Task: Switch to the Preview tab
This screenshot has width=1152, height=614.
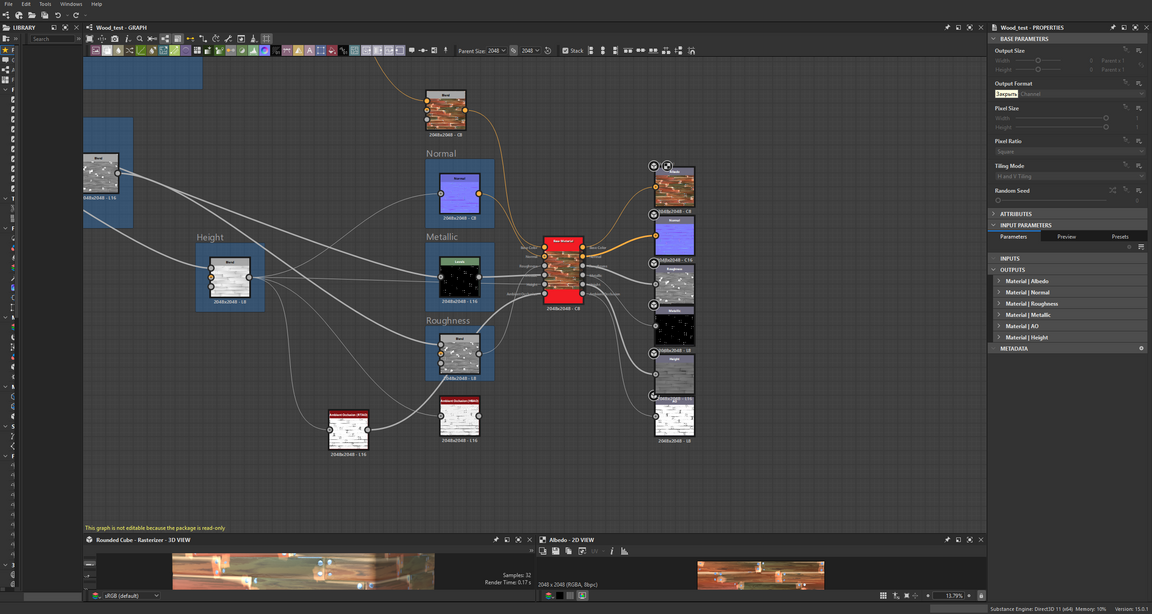Action: (1066, 237)
